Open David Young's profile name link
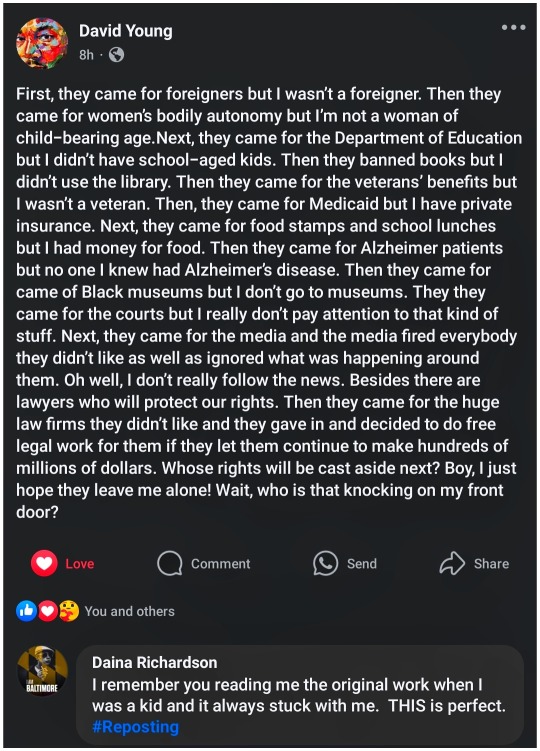This screenshot has width=540, height=751. pos(126,31)
